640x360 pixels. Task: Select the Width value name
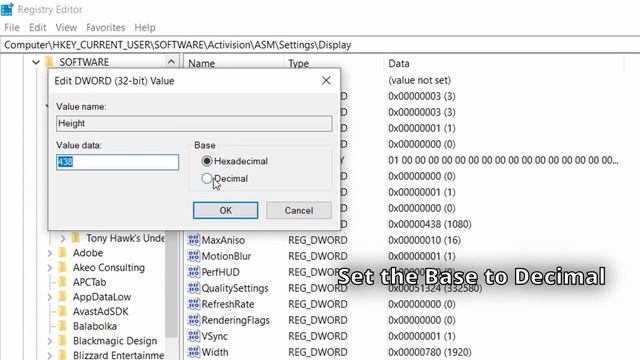pyautogui.click(x=215, y=352)
